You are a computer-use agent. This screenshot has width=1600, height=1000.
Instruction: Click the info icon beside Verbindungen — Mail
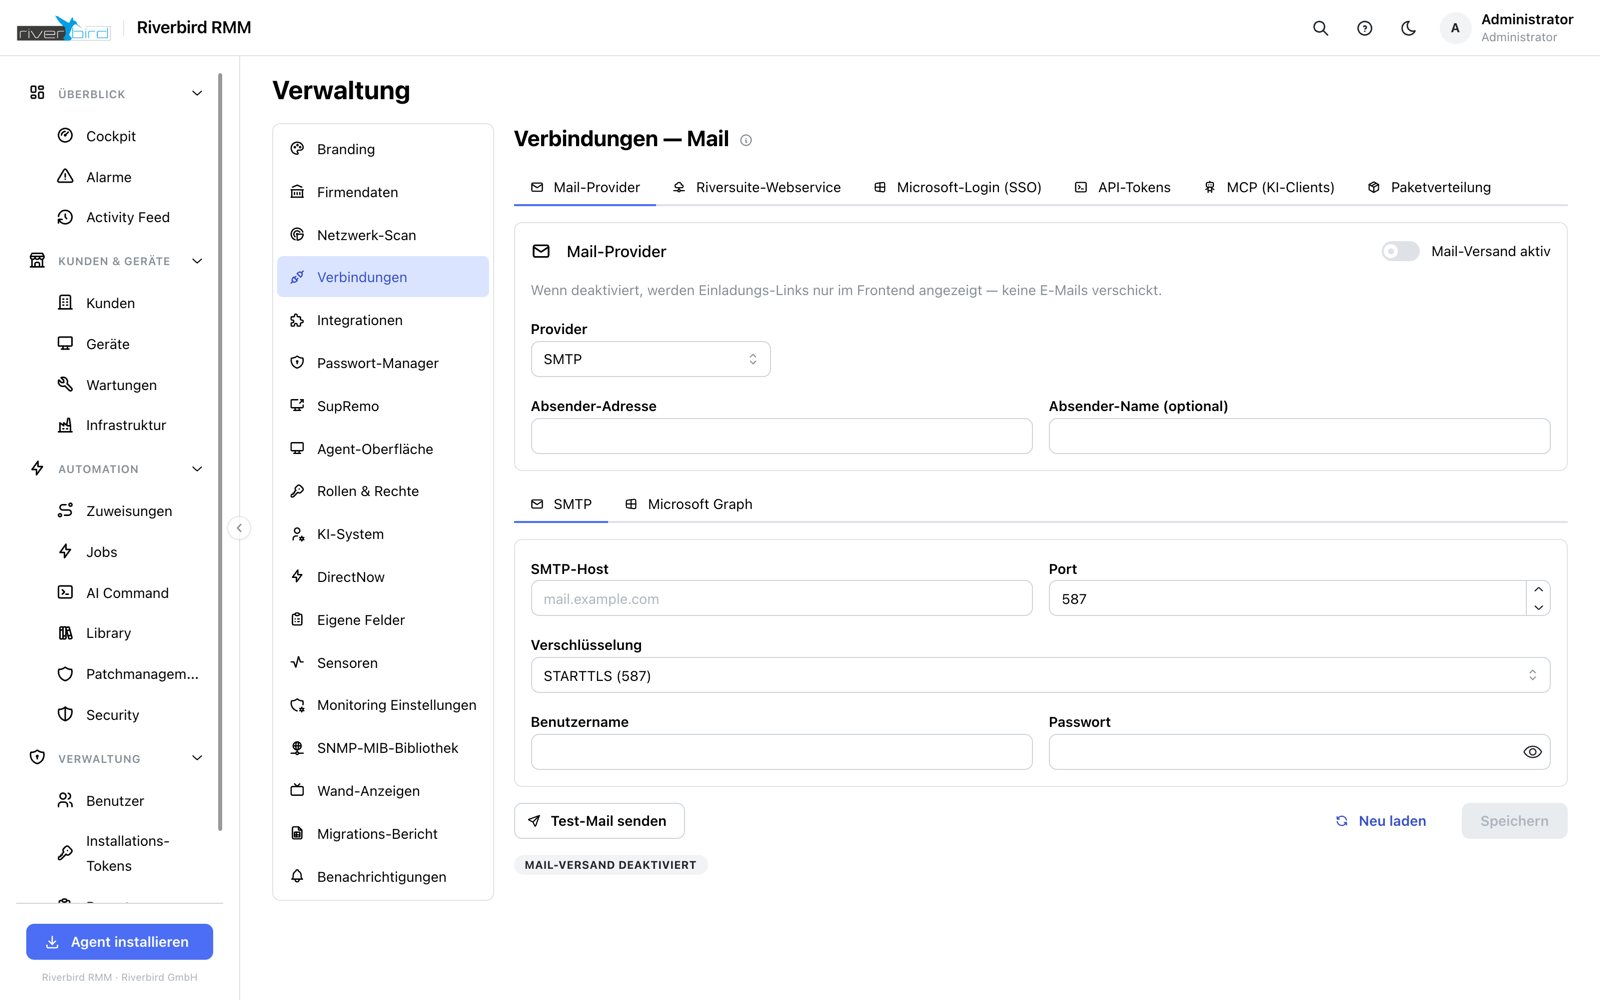746,140
